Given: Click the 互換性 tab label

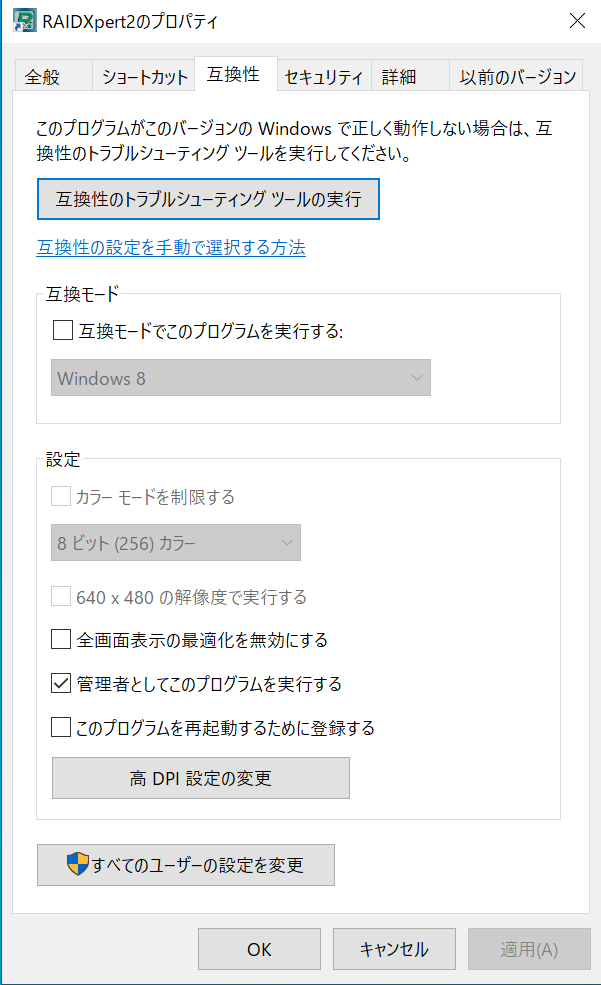Looking at the screenshot, I should 233,75.
